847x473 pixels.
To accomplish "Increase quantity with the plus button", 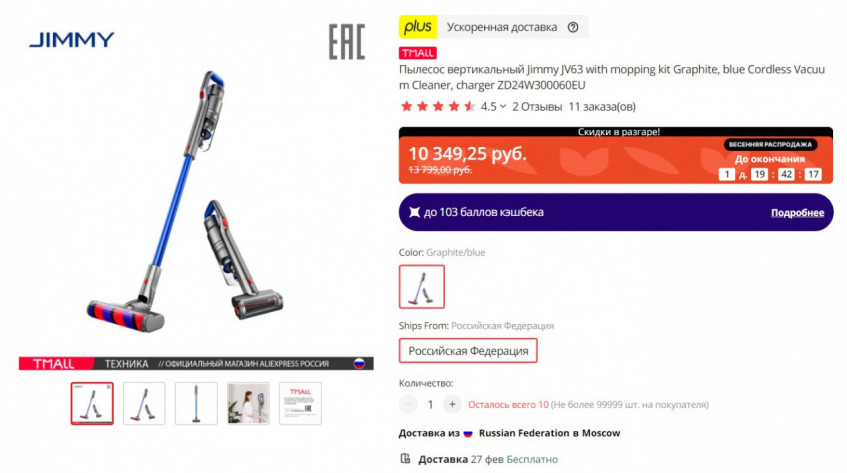I will (452, 404).
